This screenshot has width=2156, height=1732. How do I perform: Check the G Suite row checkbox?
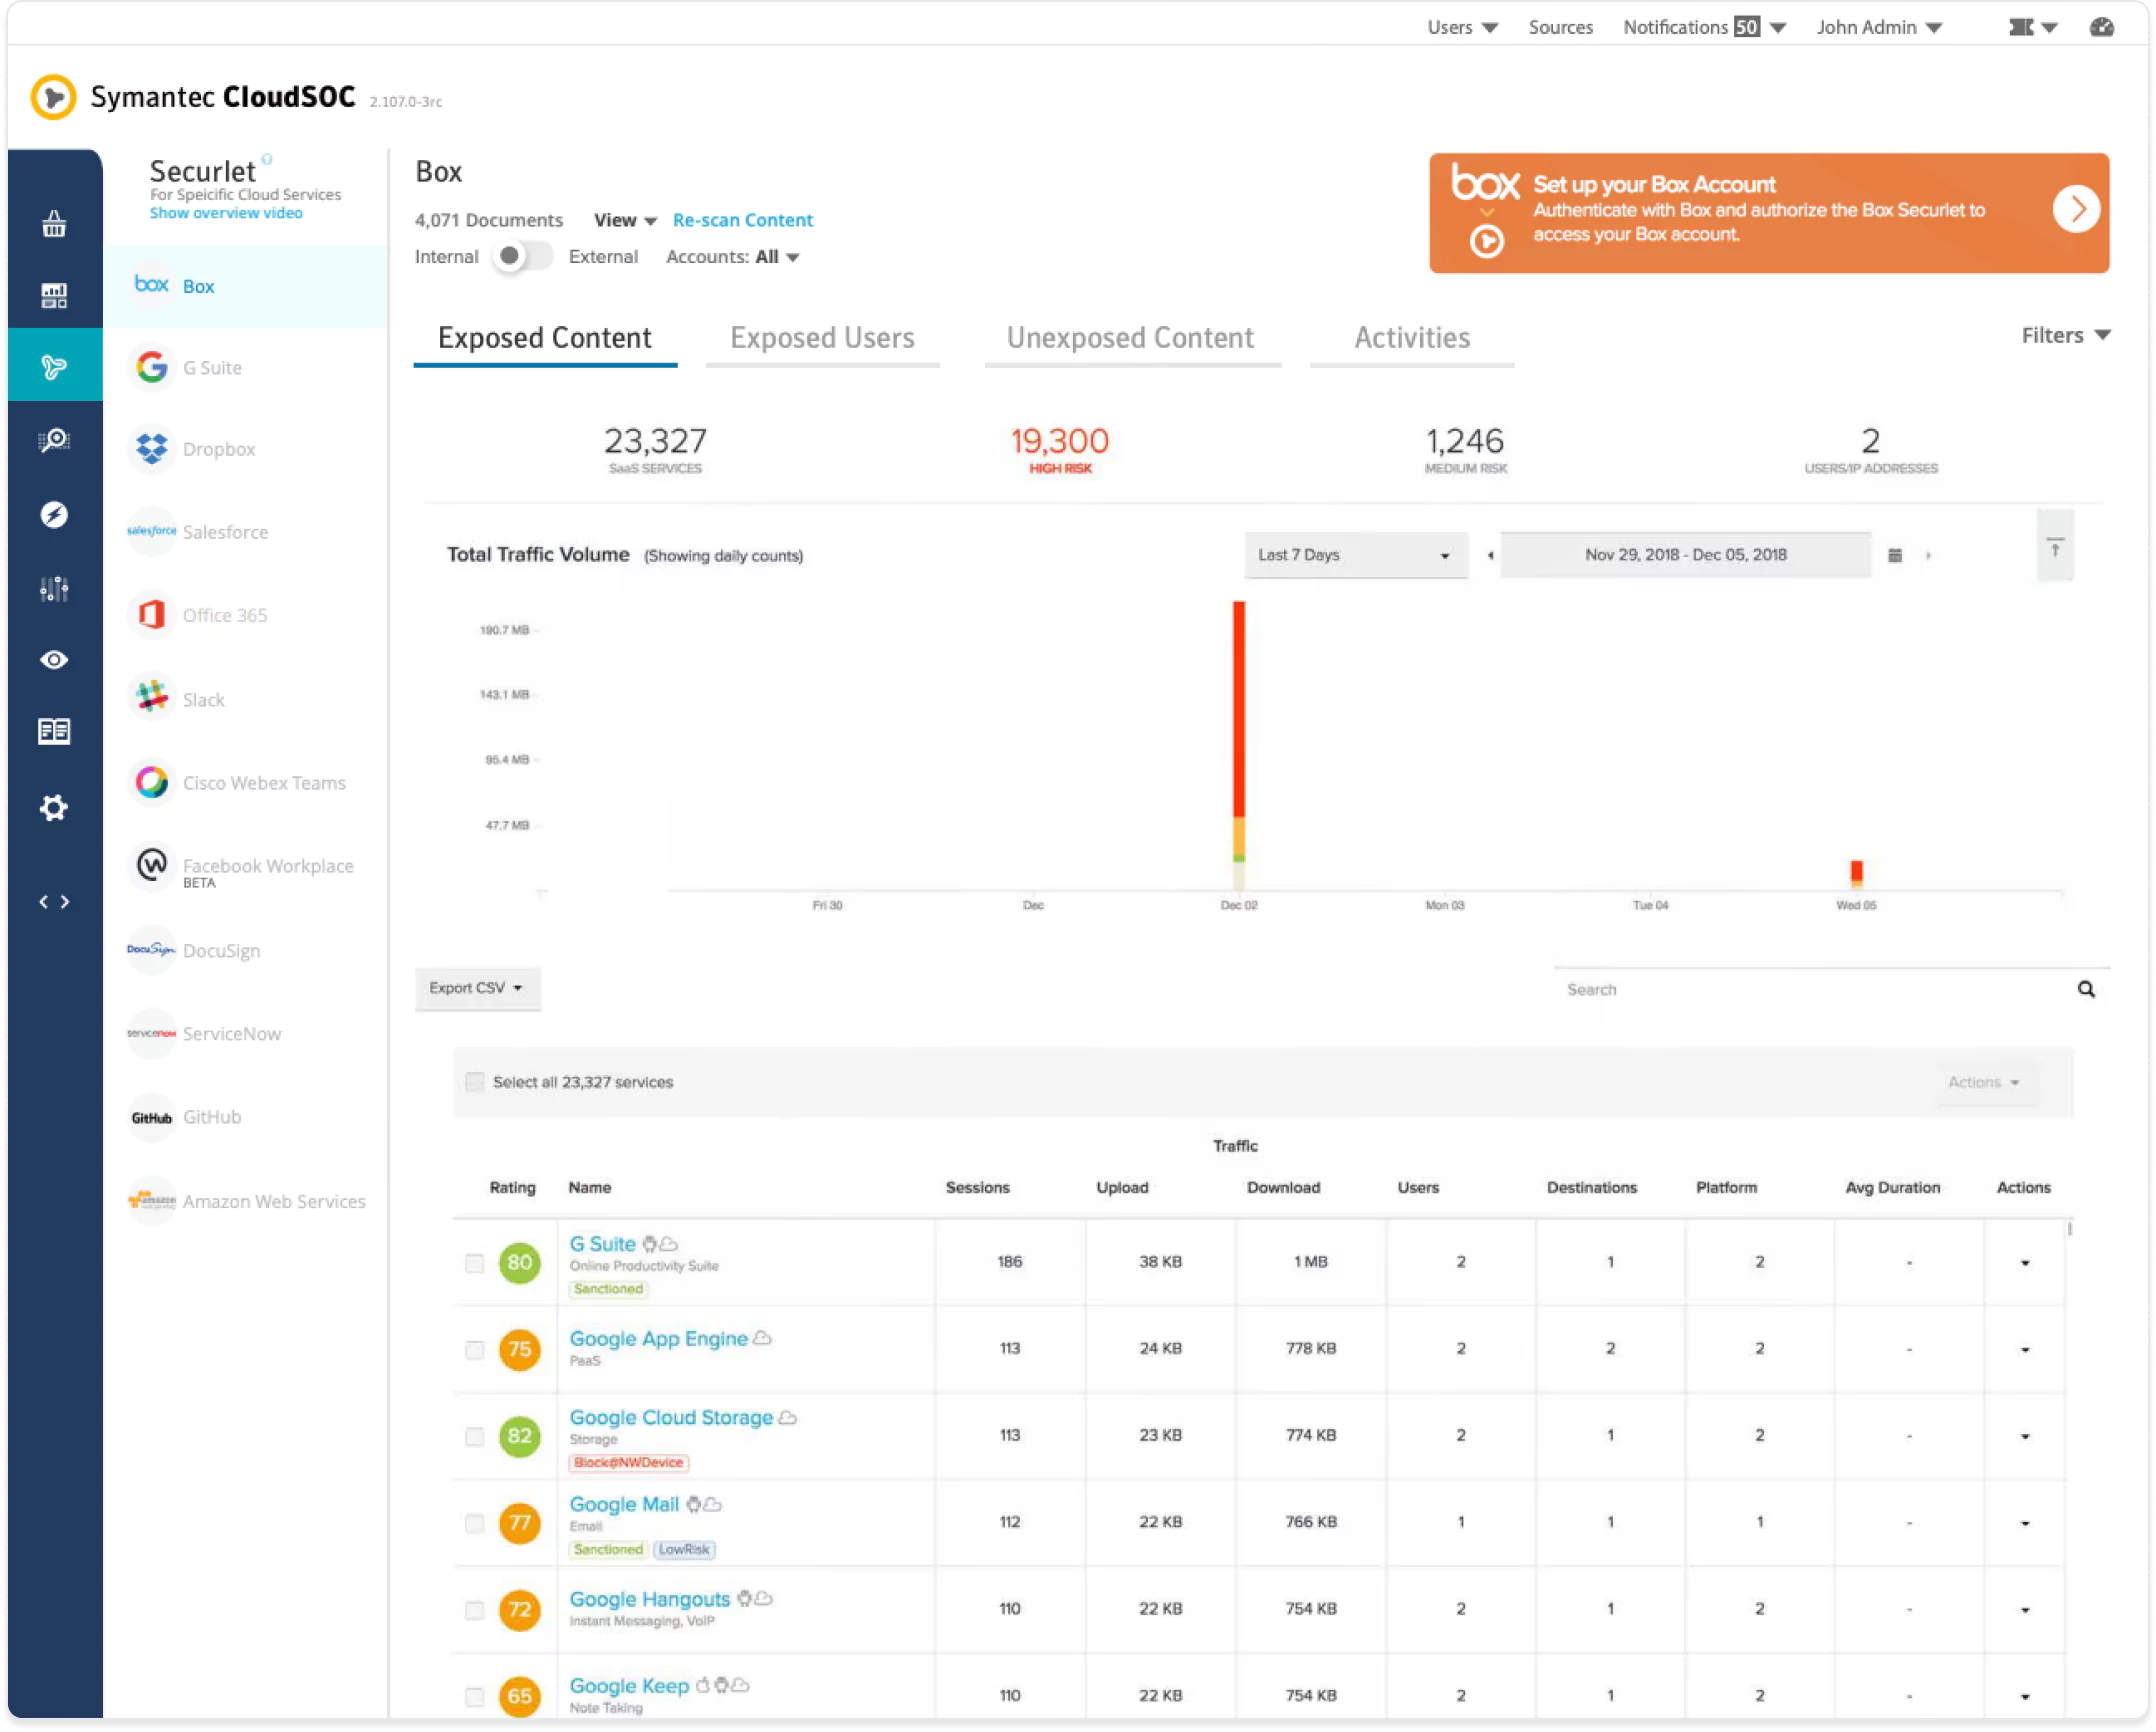[475, 1264]
